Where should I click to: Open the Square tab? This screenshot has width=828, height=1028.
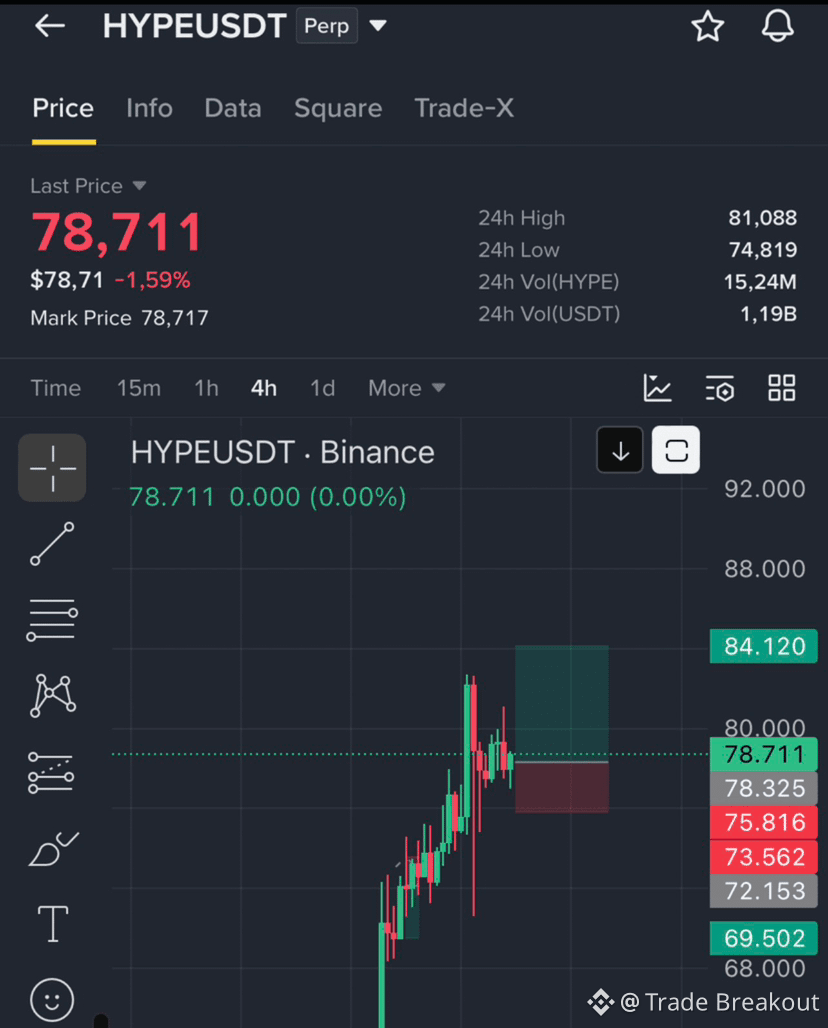tap(338, 109)
